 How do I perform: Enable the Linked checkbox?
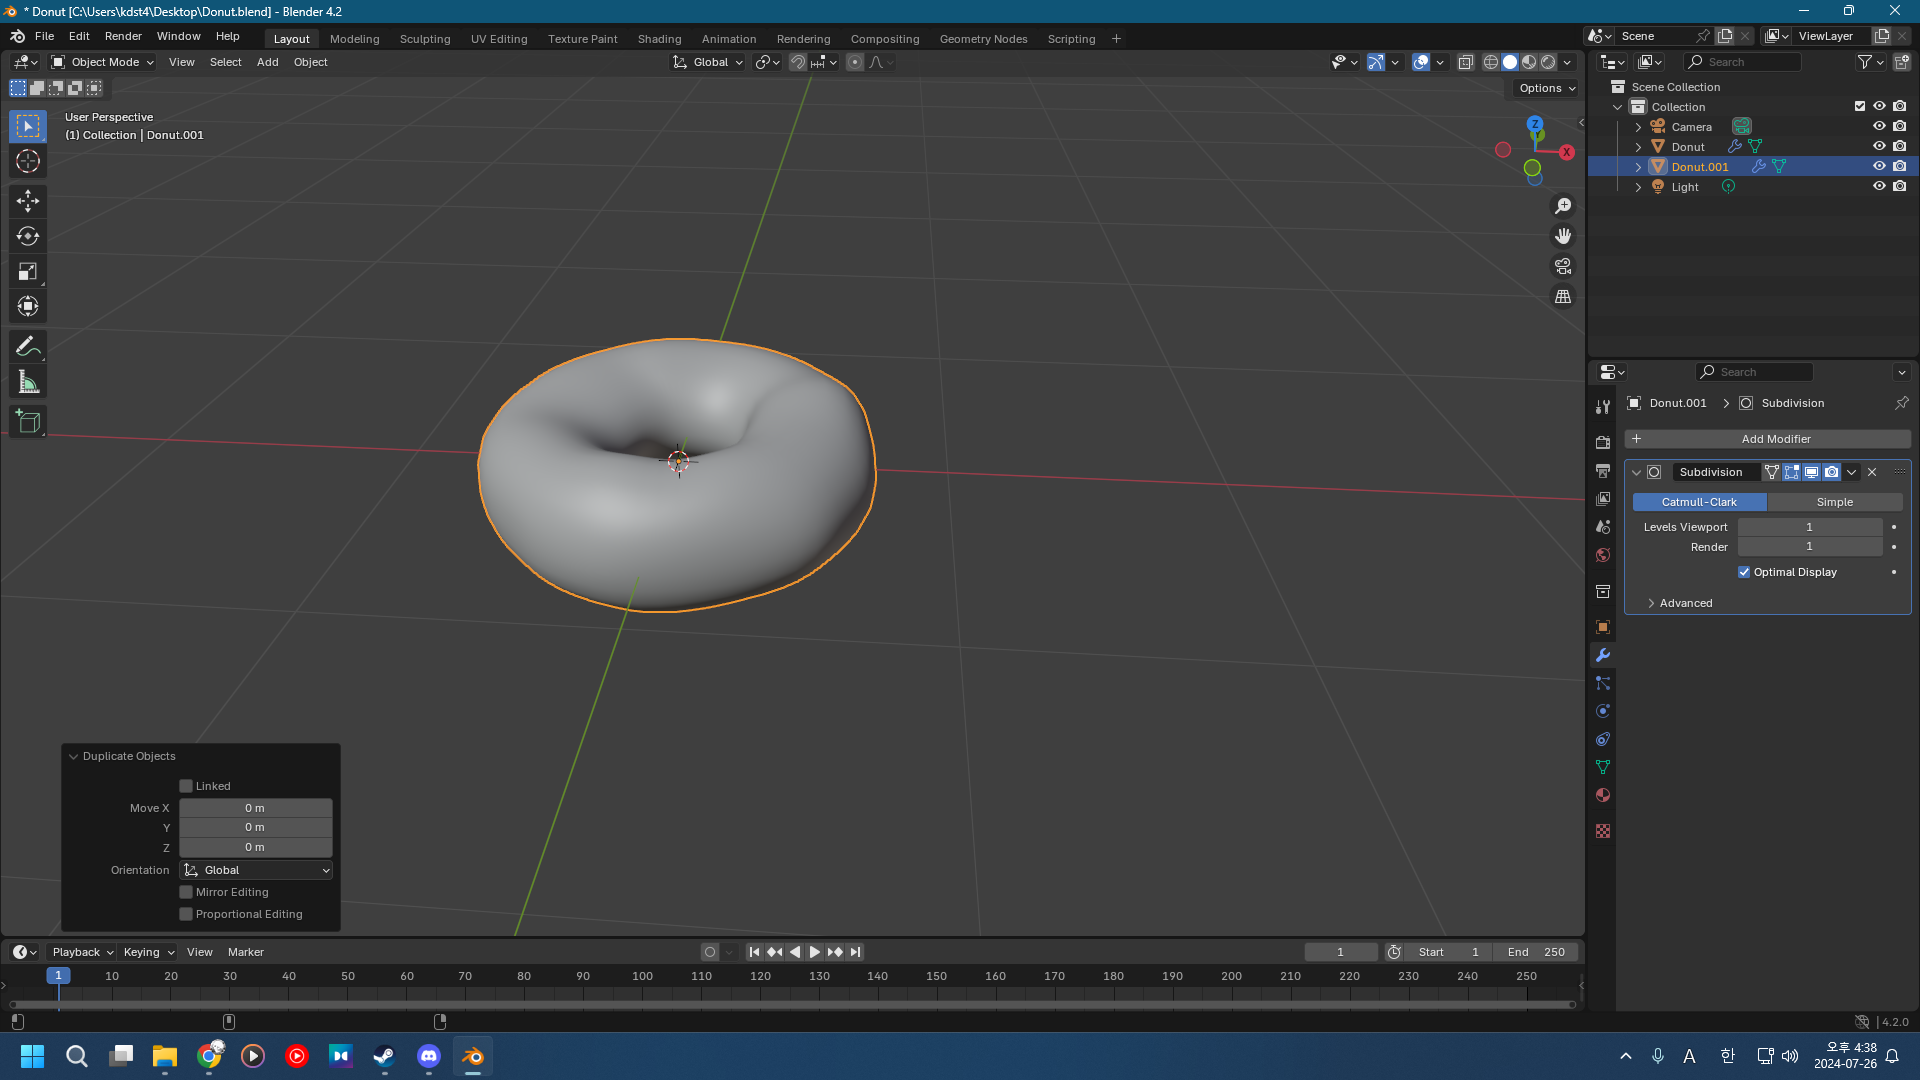(186, 786)
